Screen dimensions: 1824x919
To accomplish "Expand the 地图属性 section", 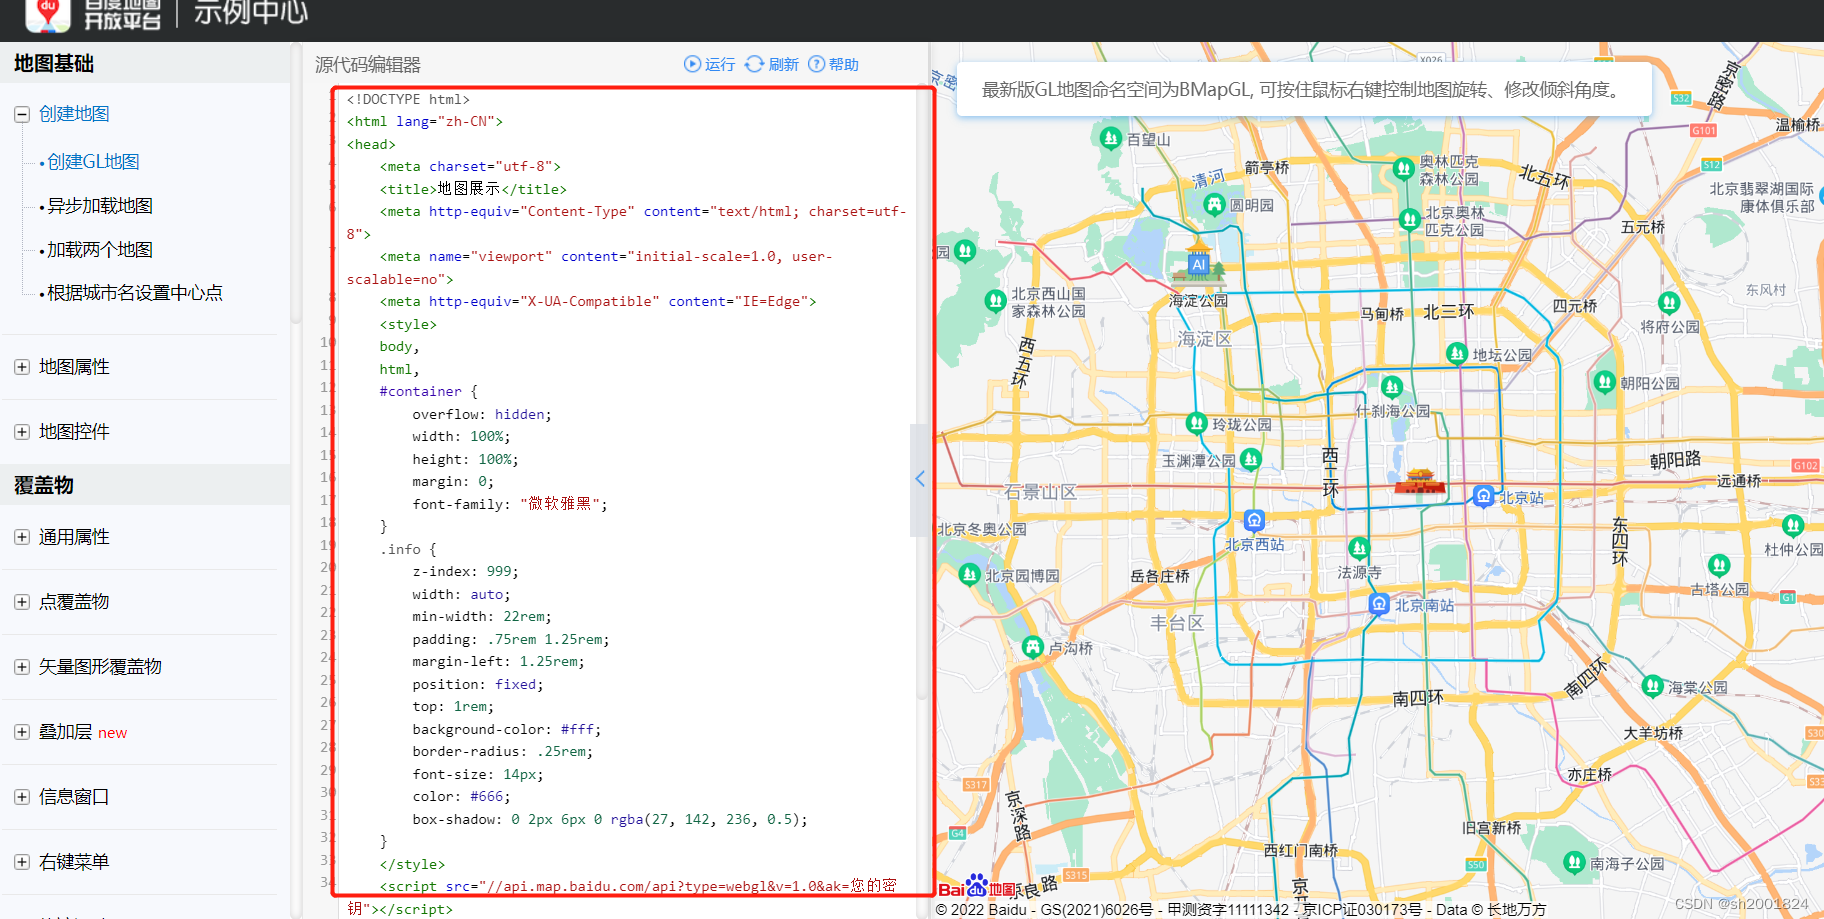I will coord(22,367).
